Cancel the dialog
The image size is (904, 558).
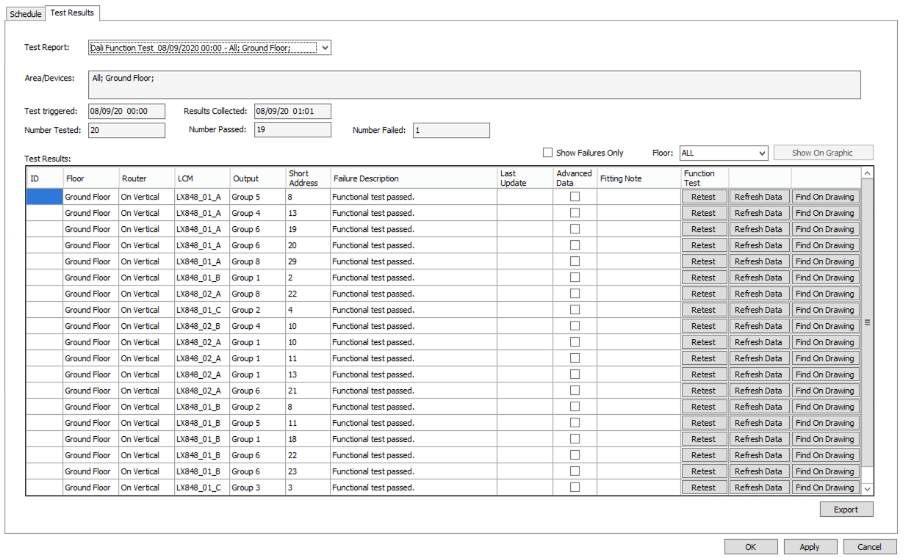point(869,546)
